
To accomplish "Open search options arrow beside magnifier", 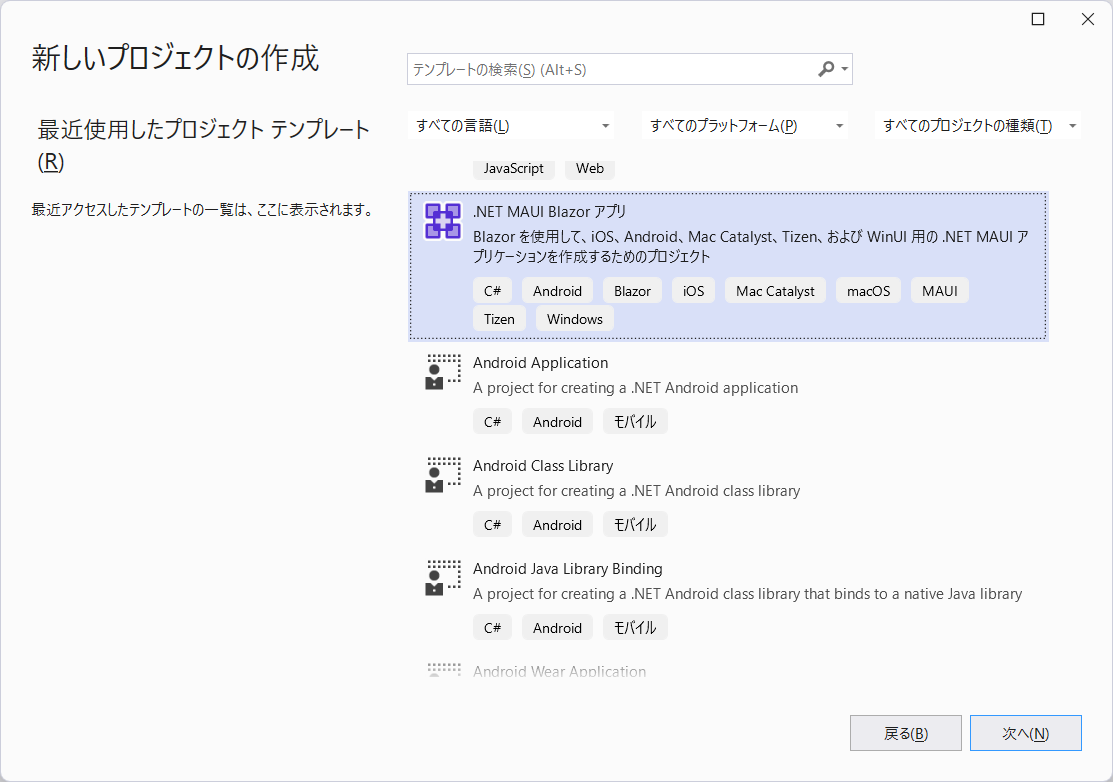I will [845, 70].
